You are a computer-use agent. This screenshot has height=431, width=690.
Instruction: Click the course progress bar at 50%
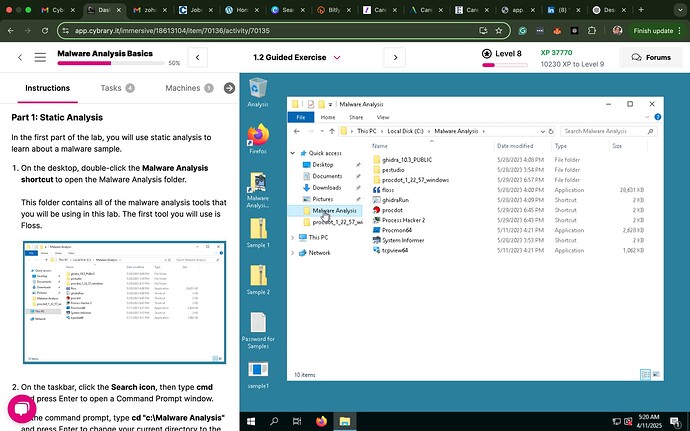pyautogui.click(x=111, y=63)
